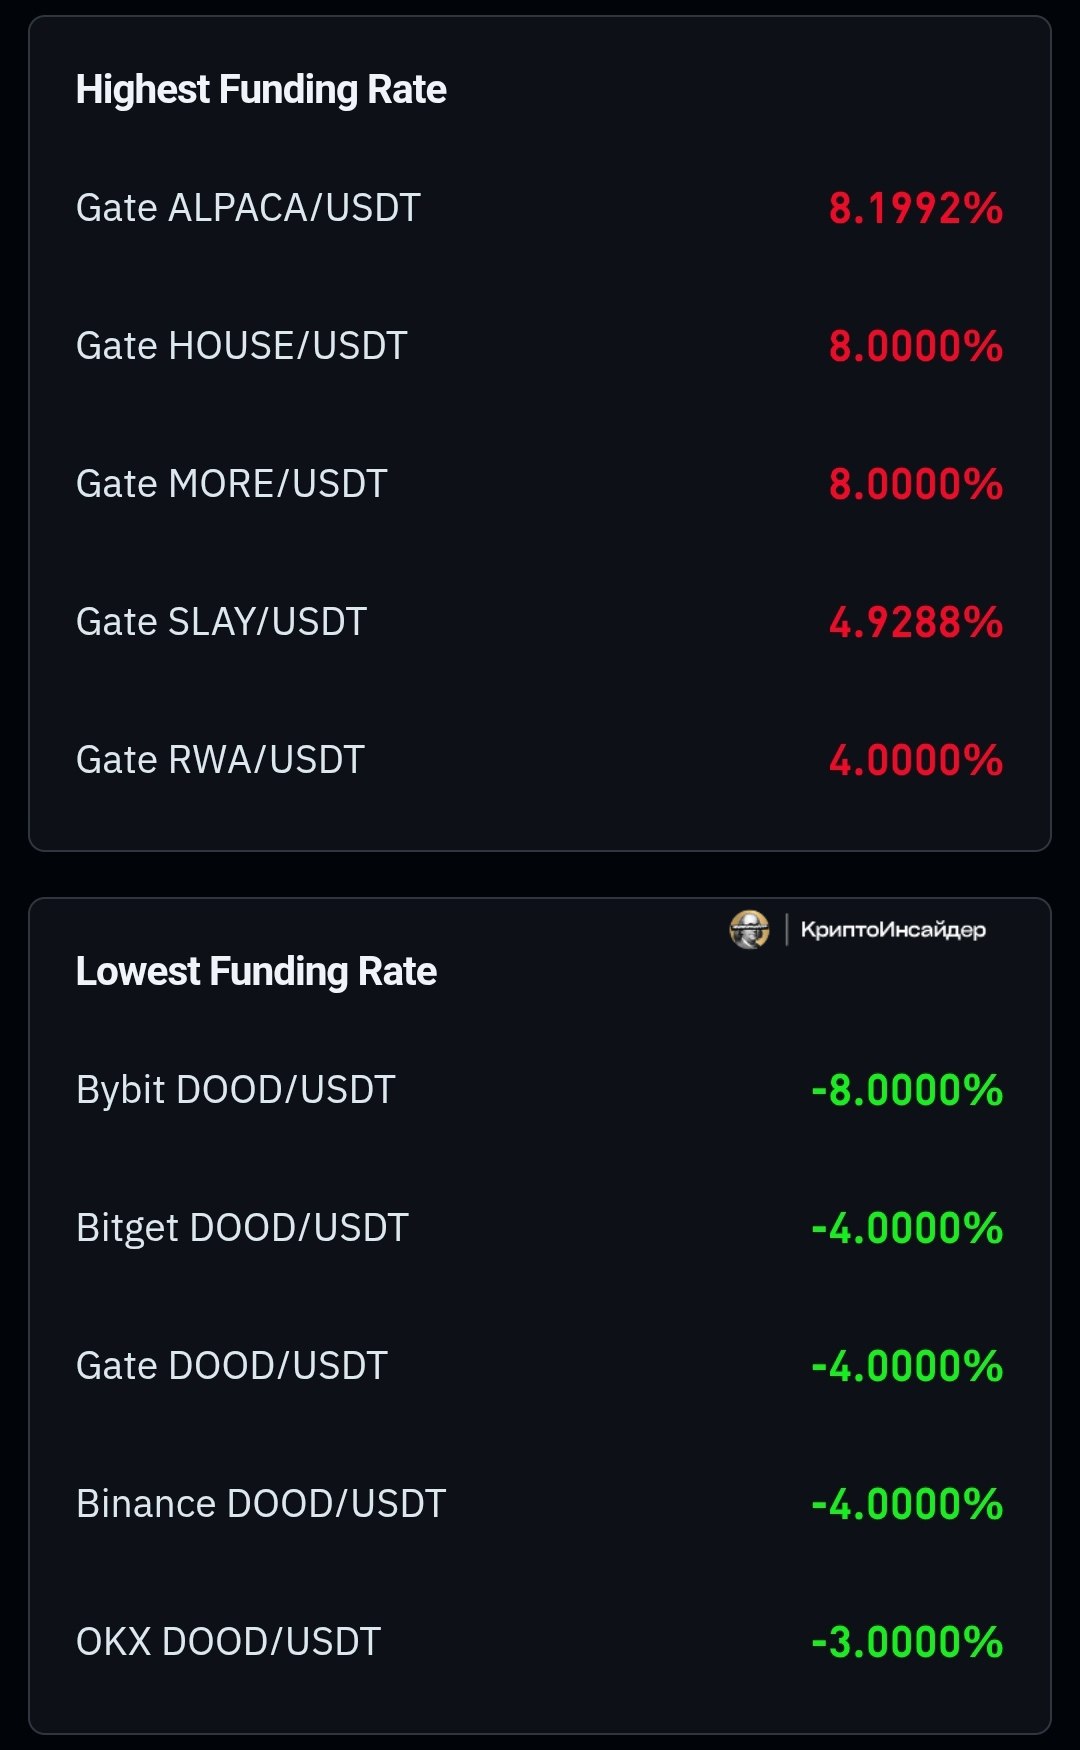
Task: Choose the Binance DOOD/USDT pair
Action: (x=260, y=1504)
